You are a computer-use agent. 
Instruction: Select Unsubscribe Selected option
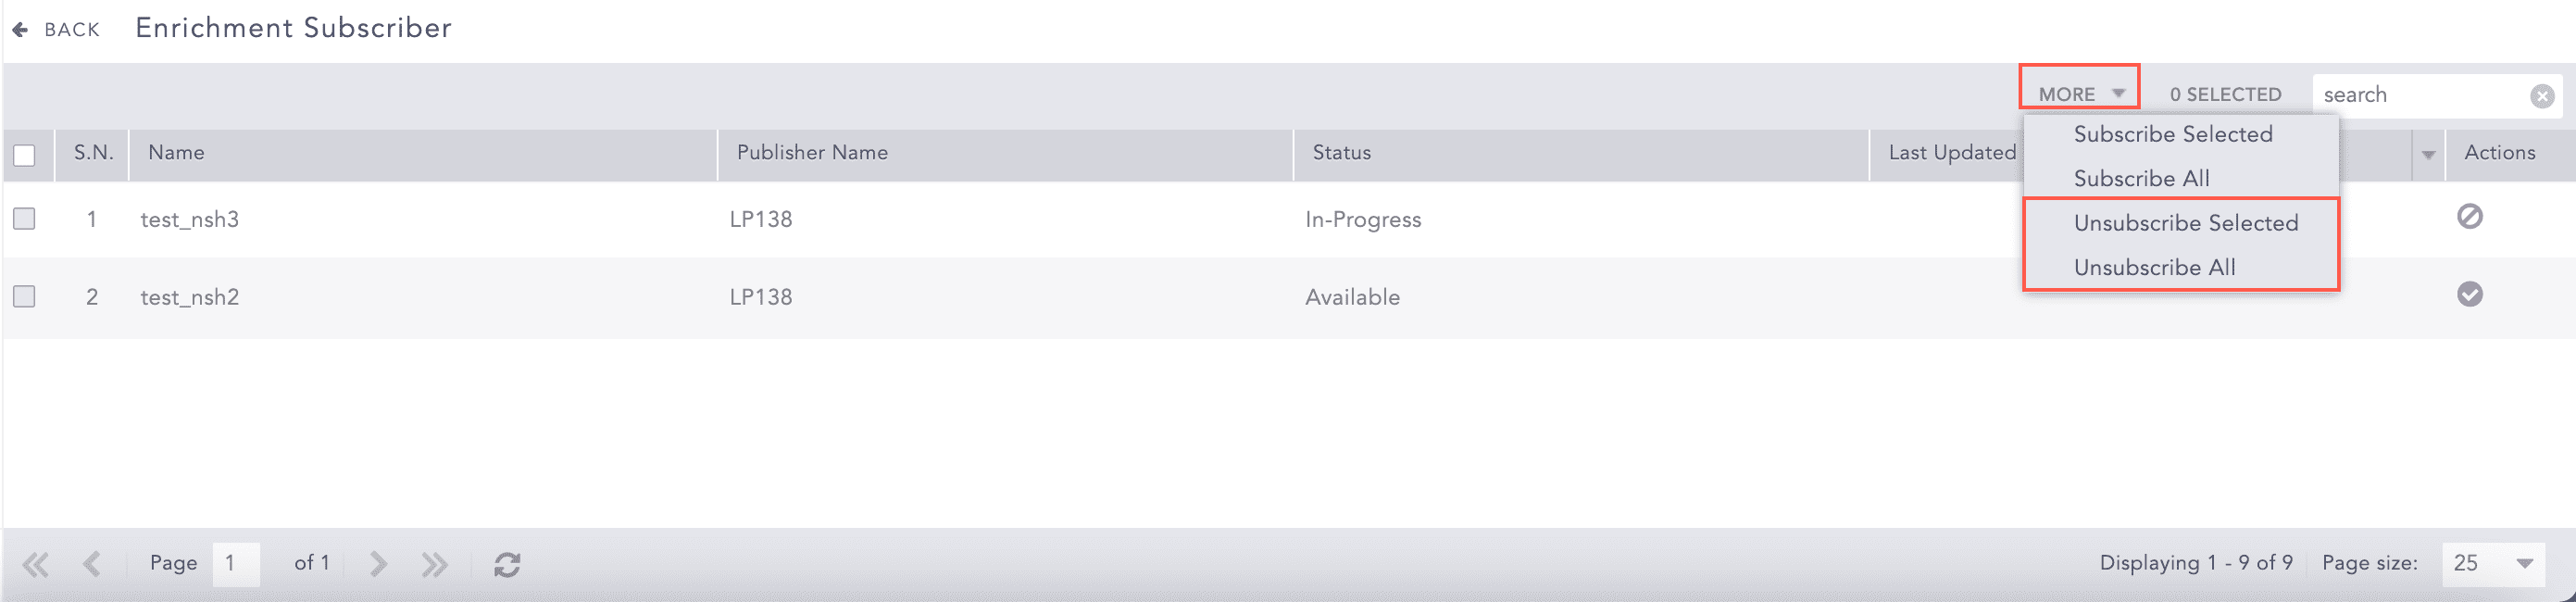point(2185,223)
